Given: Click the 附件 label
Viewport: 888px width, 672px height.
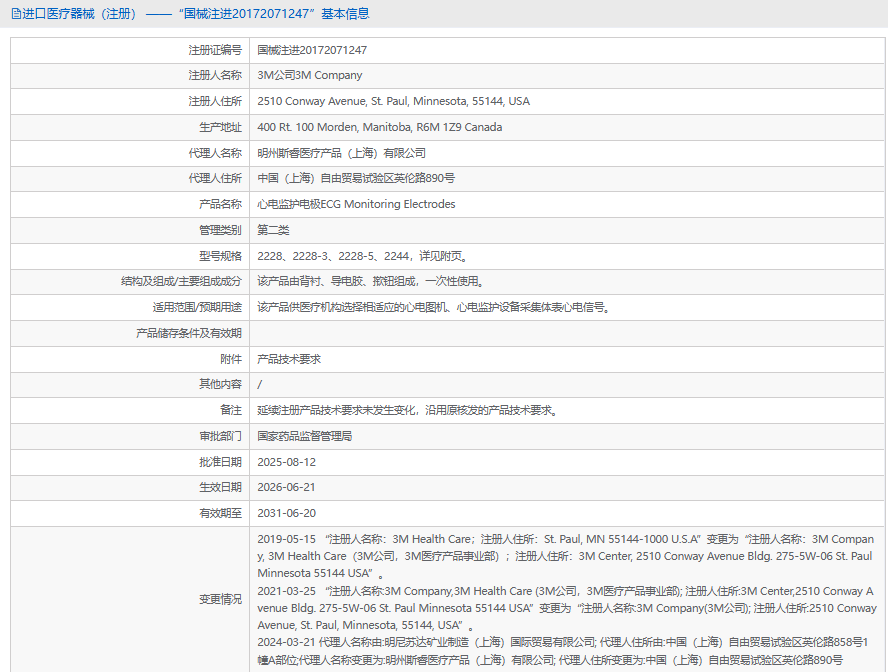Looking at the screenshot, I should pos(231,359).
